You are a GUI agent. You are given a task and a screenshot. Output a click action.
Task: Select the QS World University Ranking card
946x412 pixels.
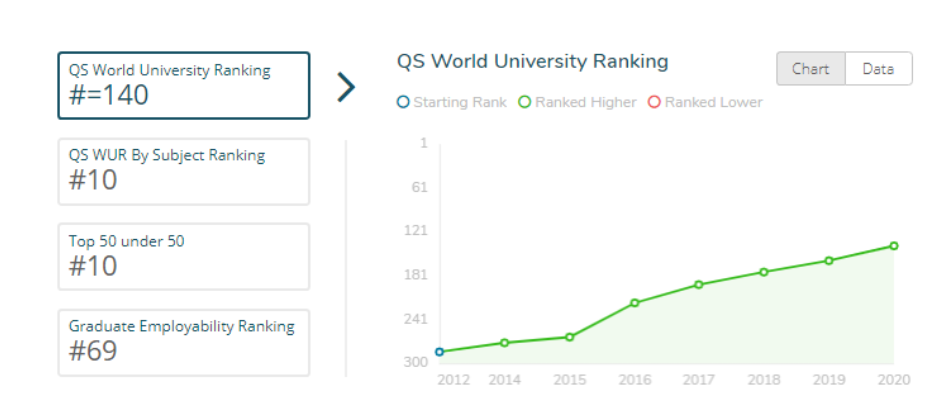(184, 85)
